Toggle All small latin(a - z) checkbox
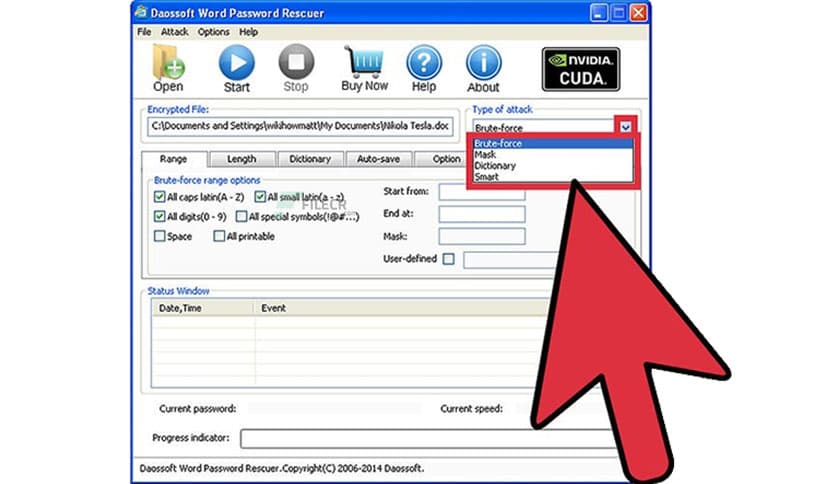The width and height of the screenshot is (836, 484). pyautogui.click(x=260, y=197)
